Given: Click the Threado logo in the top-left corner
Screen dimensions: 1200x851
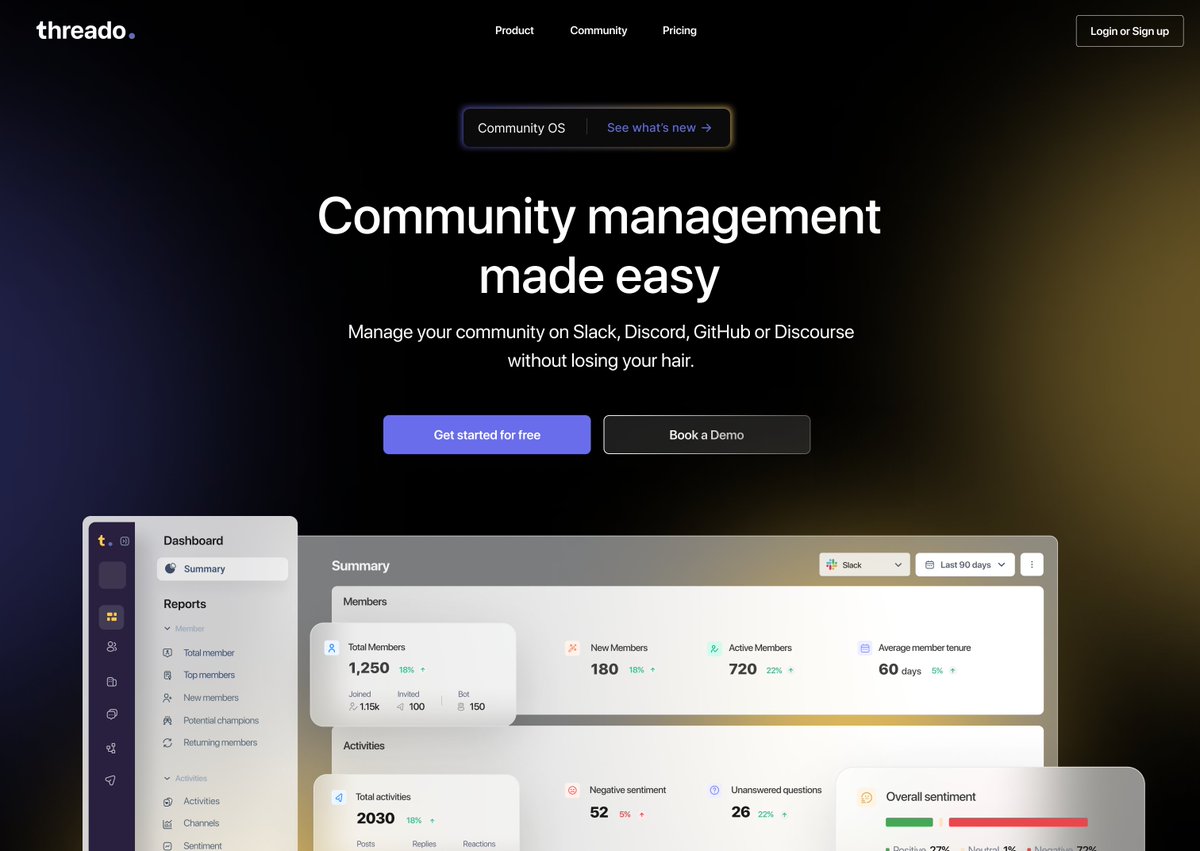Looking at the screenshot, I should pos(85,29).
